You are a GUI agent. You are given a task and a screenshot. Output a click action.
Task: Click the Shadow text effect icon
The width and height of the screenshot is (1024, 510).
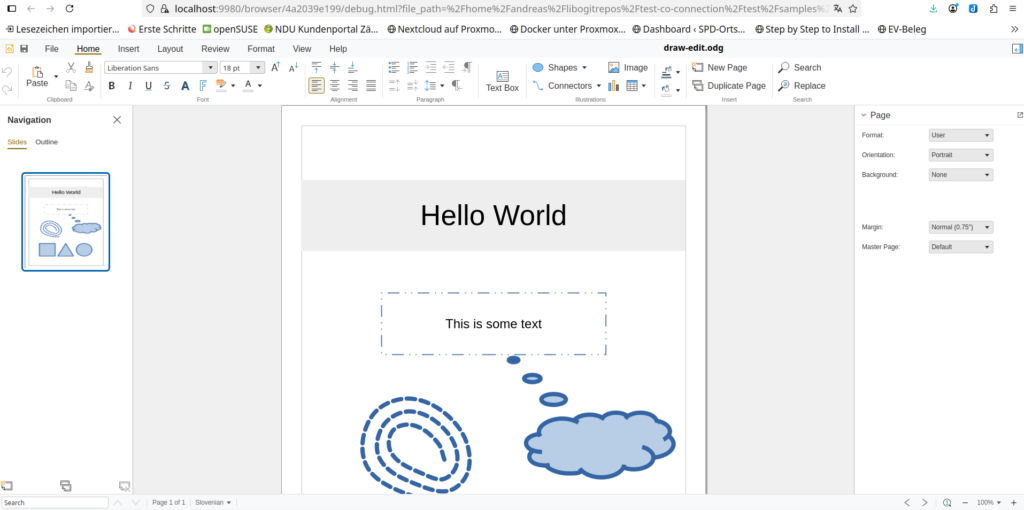[x=185, y=86]
